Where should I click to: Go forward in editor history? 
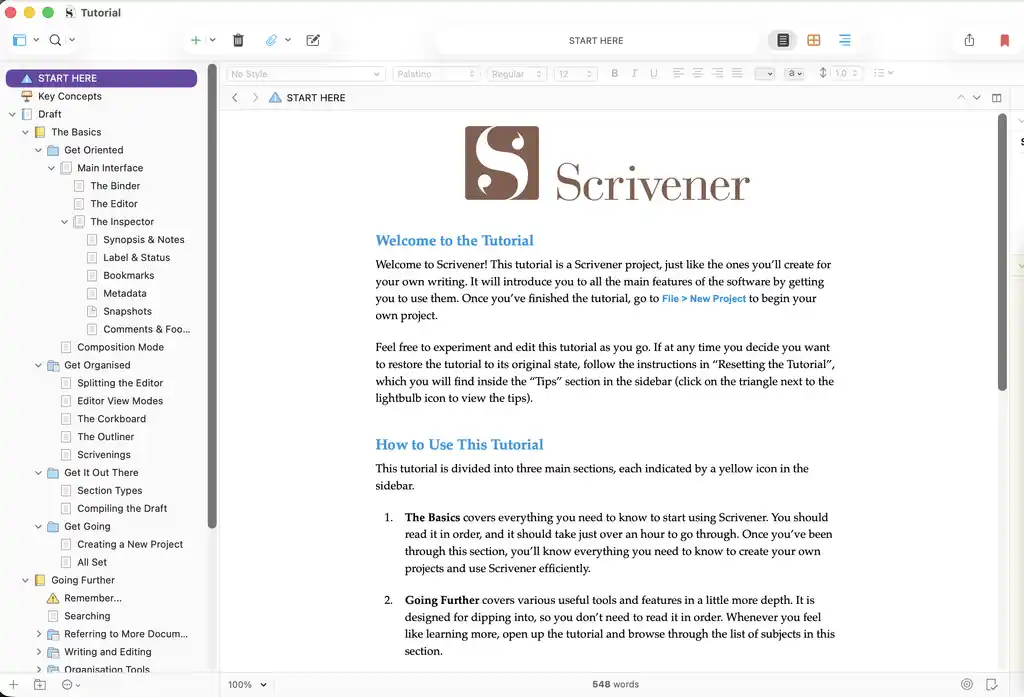point(255,97)
